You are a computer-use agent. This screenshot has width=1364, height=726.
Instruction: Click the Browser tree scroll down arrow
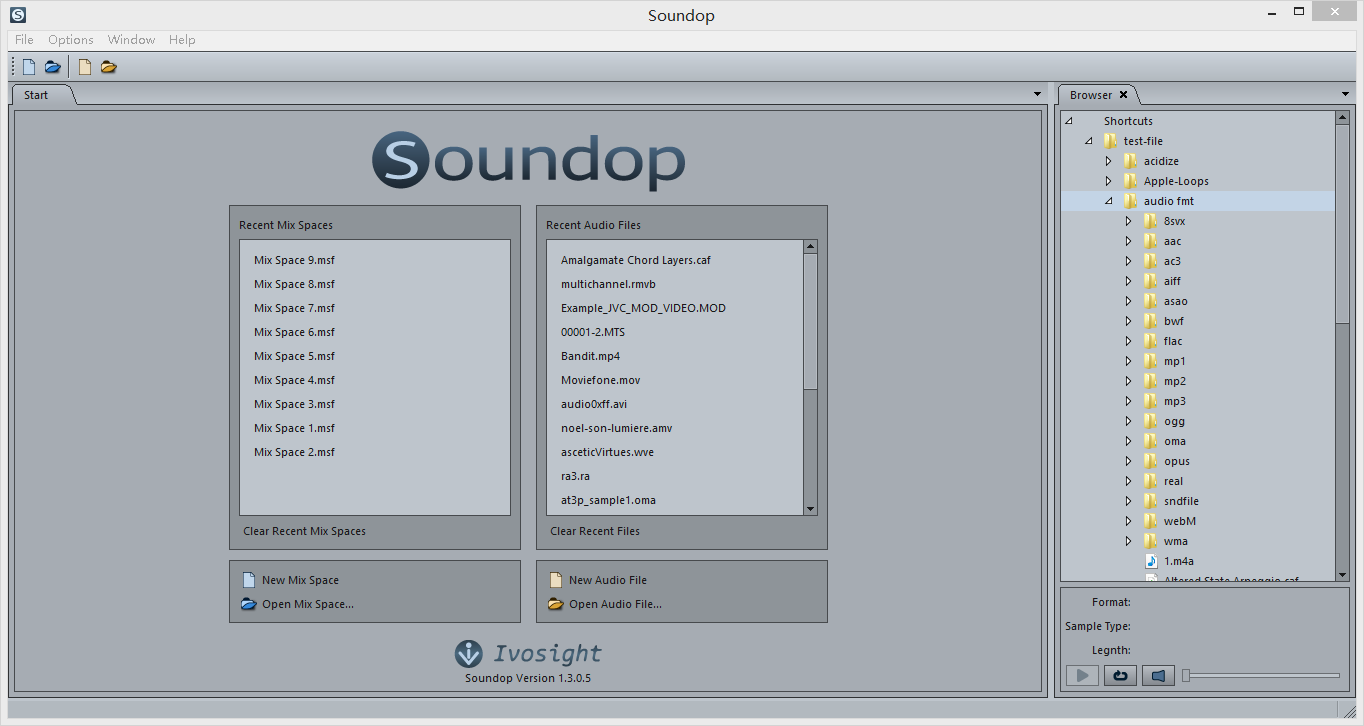coord(1342,574)
